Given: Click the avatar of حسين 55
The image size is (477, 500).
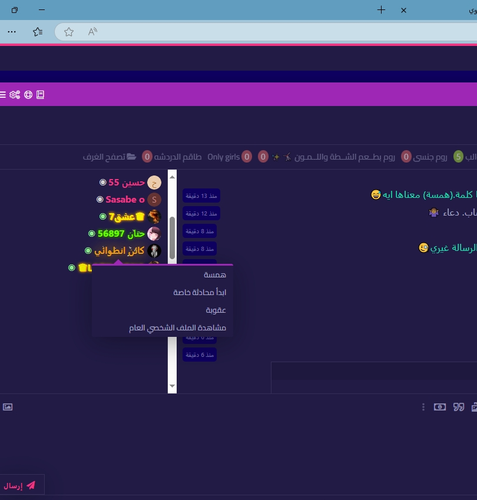Looking at the screenshot, I should tap(154, 183).
